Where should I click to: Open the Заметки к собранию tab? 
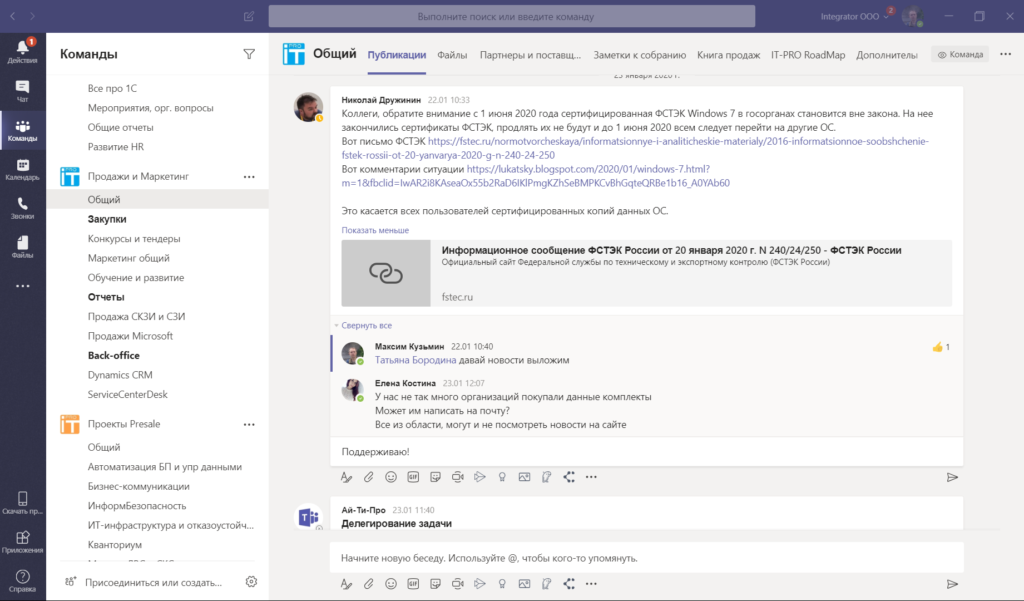pos(639,55)
